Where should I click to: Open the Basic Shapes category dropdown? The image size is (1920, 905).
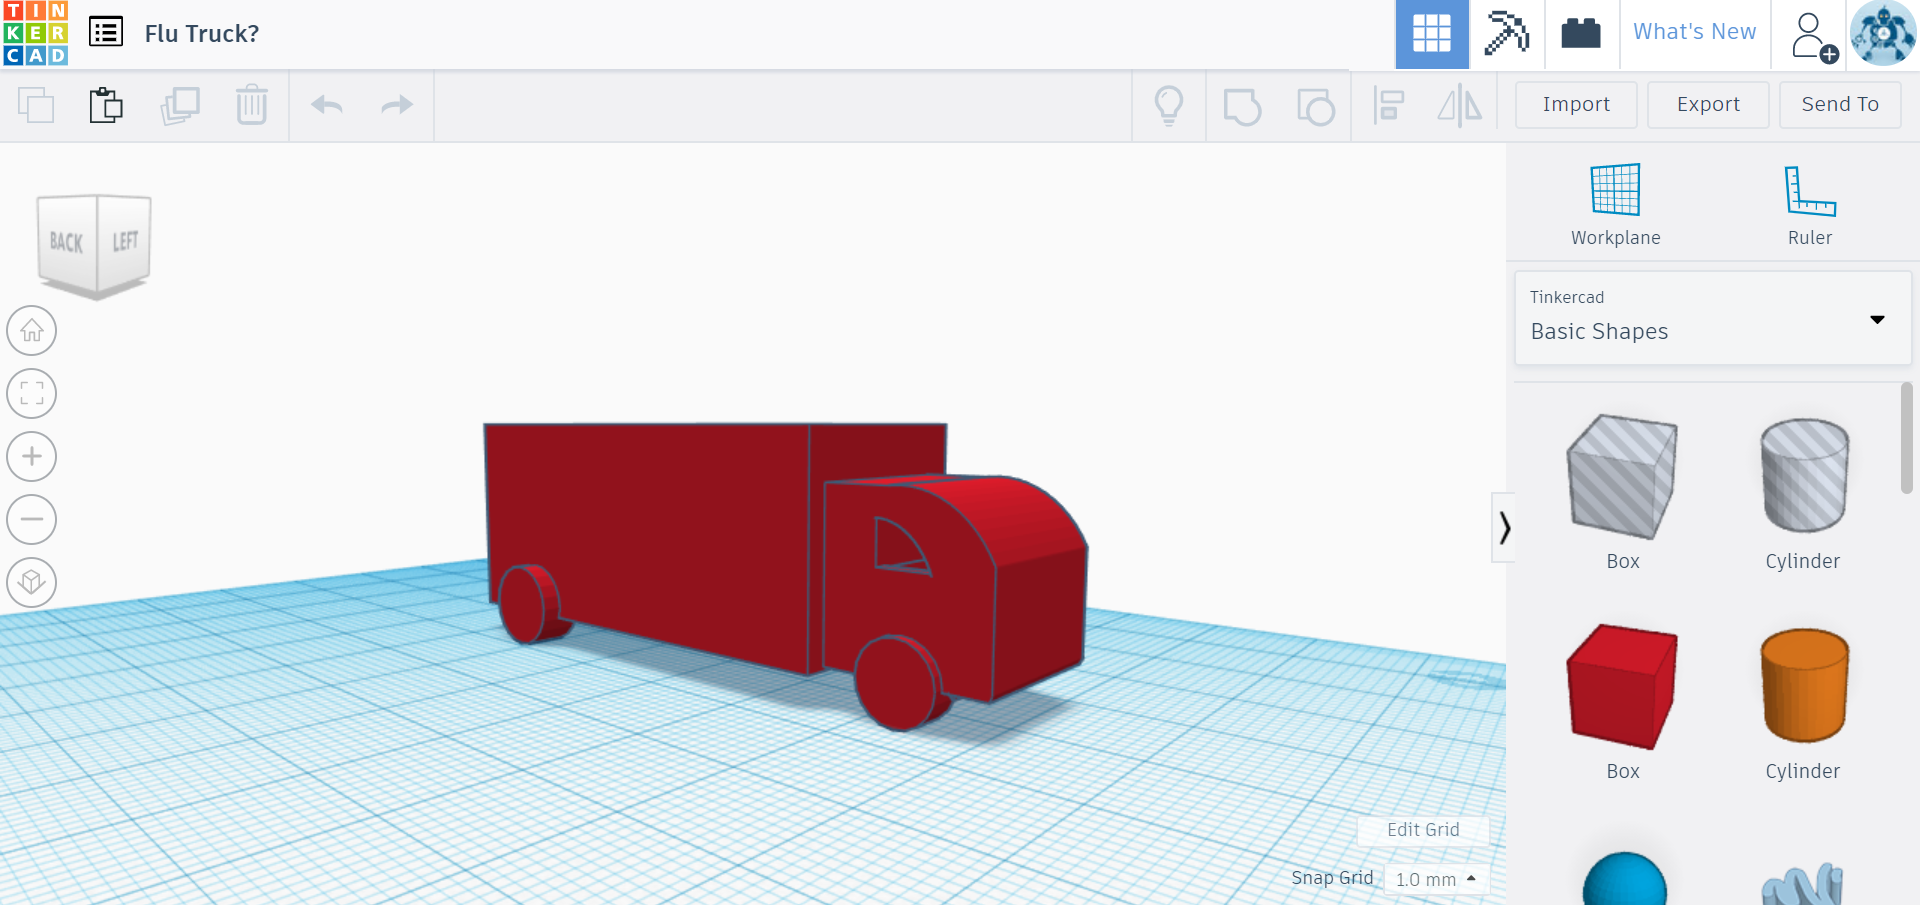(x=1713, y=318)
